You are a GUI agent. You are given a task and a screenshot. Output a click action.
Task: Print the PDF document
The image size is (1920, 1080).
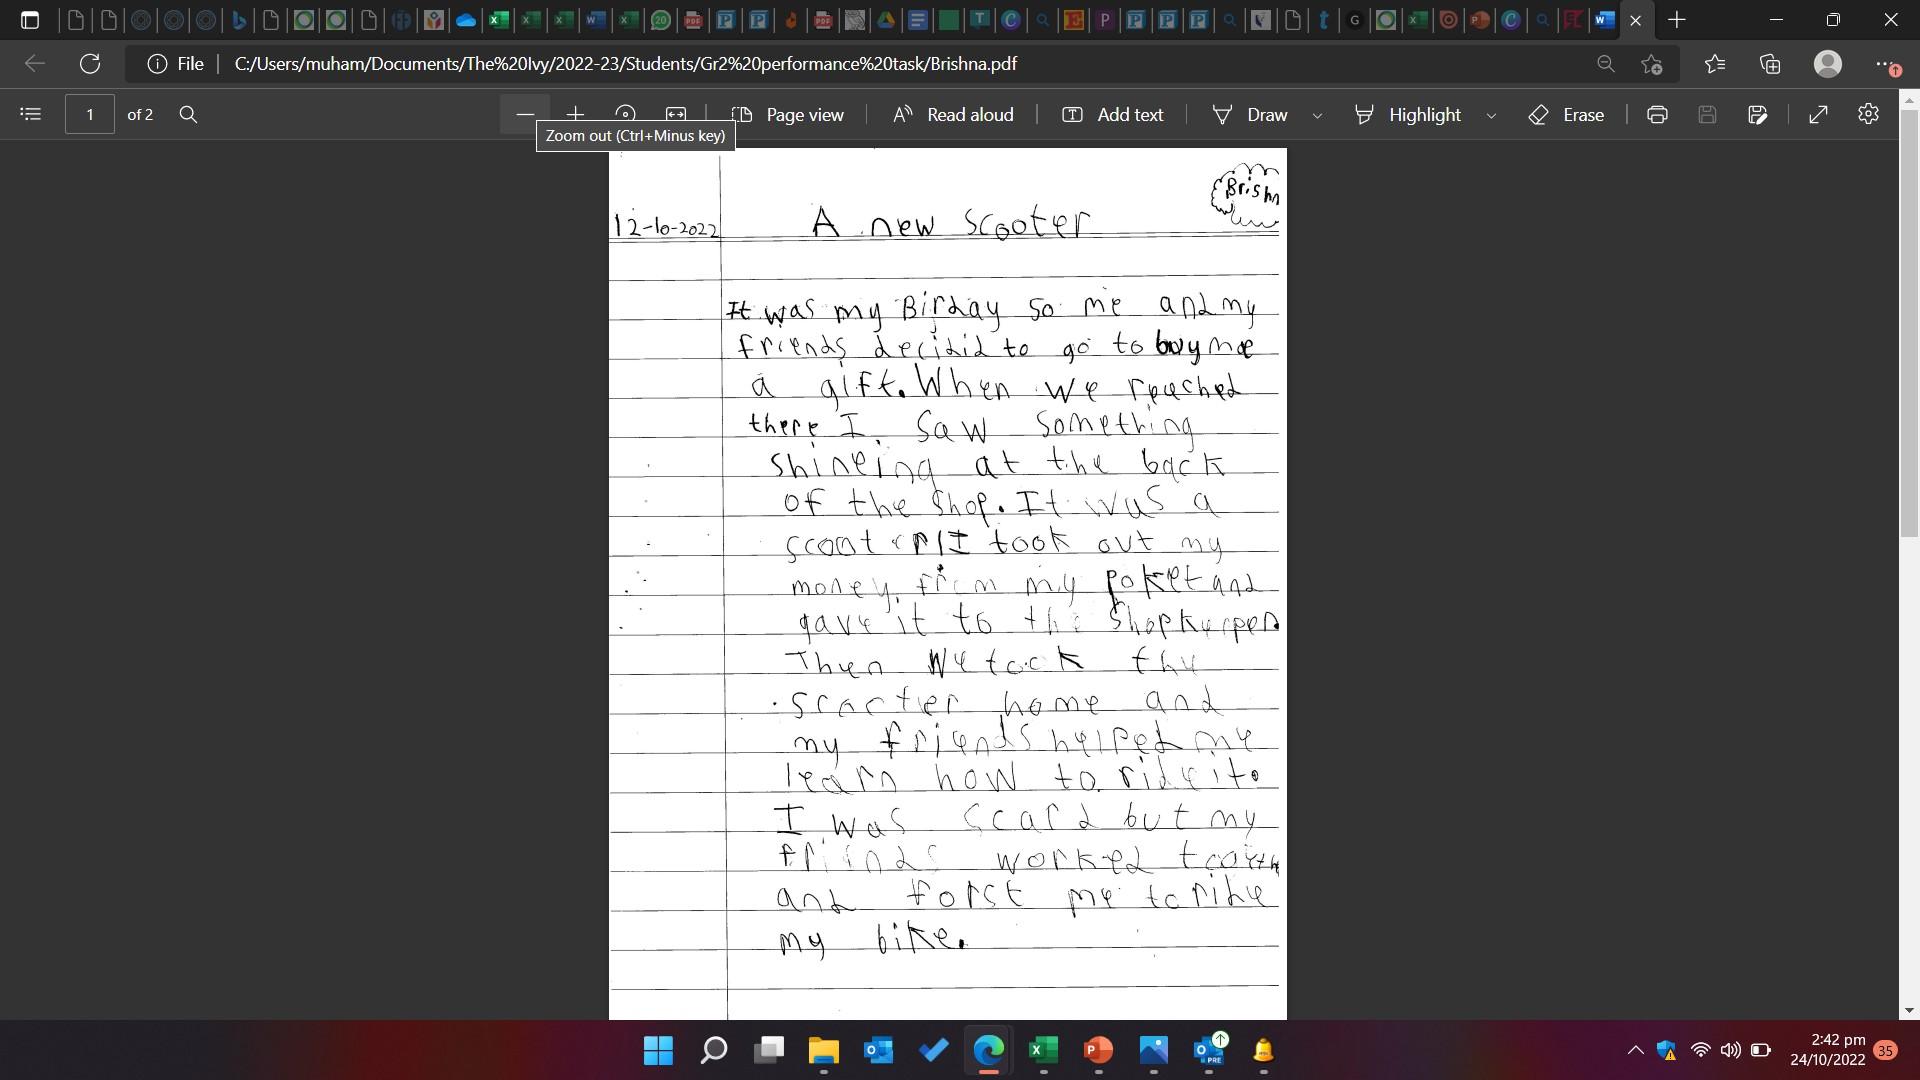(1657, 114)
